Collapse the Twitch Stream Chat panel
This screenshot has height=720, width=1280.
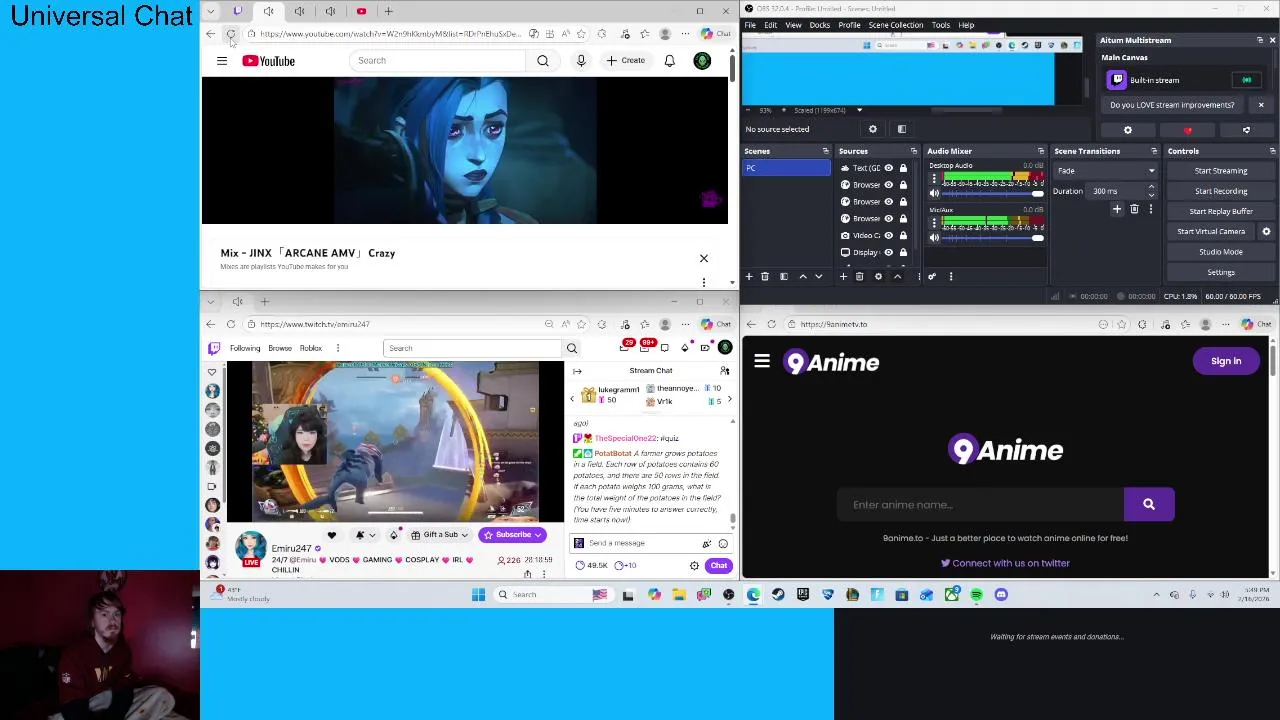[577, 371]
